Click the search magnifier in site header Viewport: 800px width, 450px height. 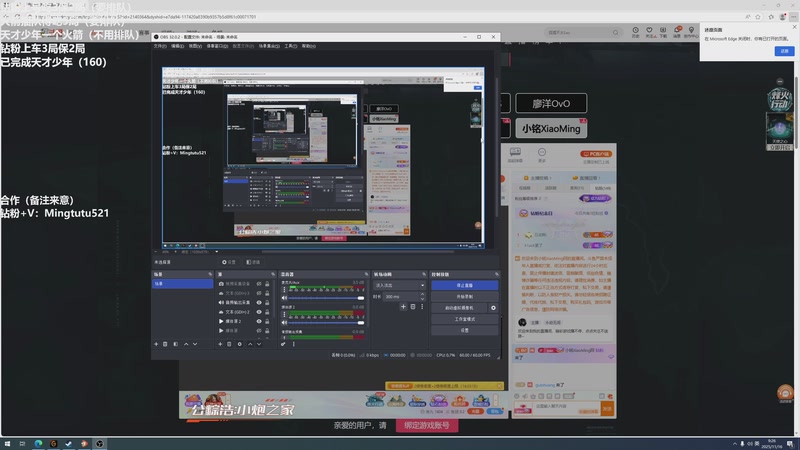pos(616,33)
